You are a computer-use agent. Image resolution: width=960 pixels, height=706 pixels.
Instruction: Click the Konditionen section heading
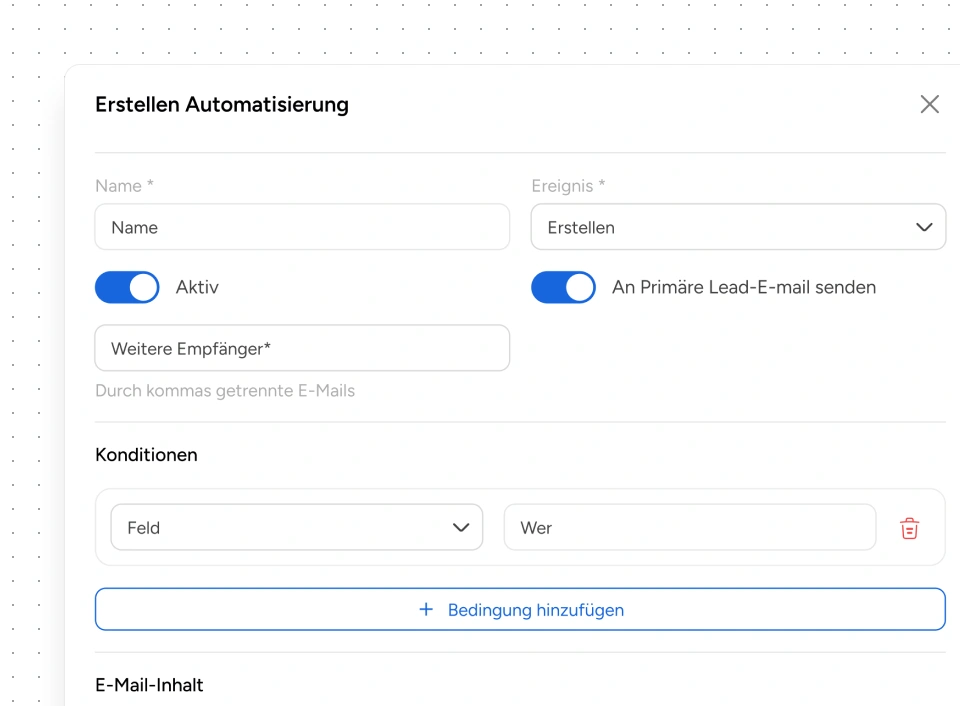pos(146,454)
